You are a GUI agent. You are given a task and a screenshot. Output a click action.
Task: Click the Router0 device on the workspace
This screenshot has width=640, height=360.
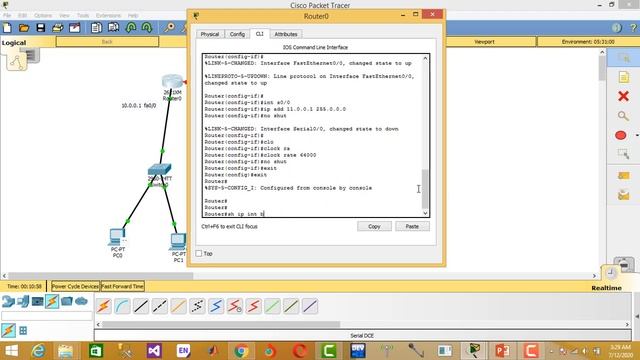pyautogui.click(x=172, y=82)
